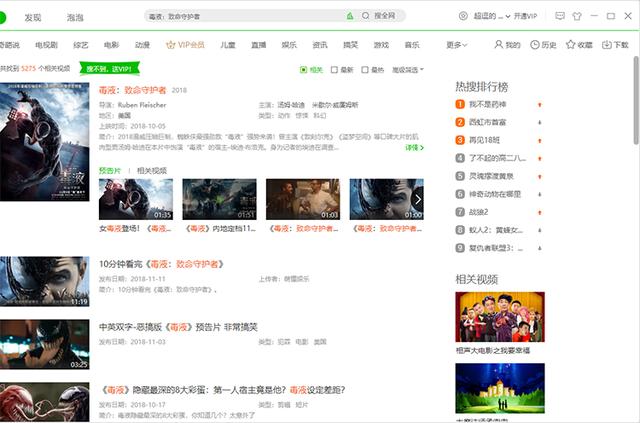This screenshot has height=423, width=640.
Task: Open the 电影 (Movies) category
Action: [111, 45]
